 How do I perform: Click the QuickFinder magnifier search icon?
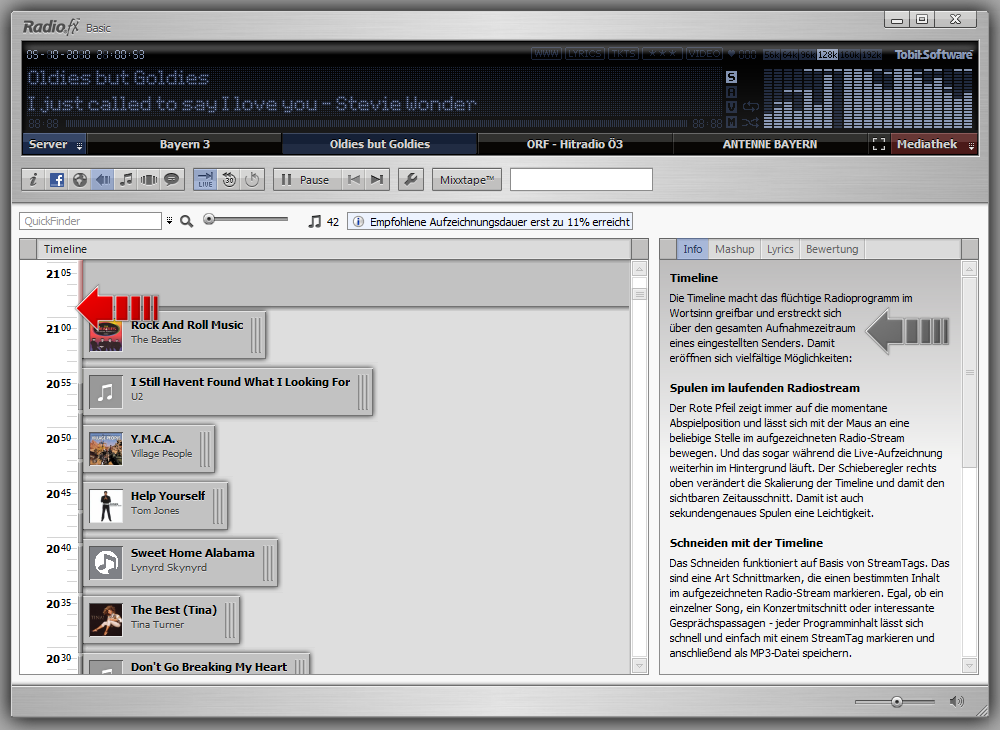(186, 221)
